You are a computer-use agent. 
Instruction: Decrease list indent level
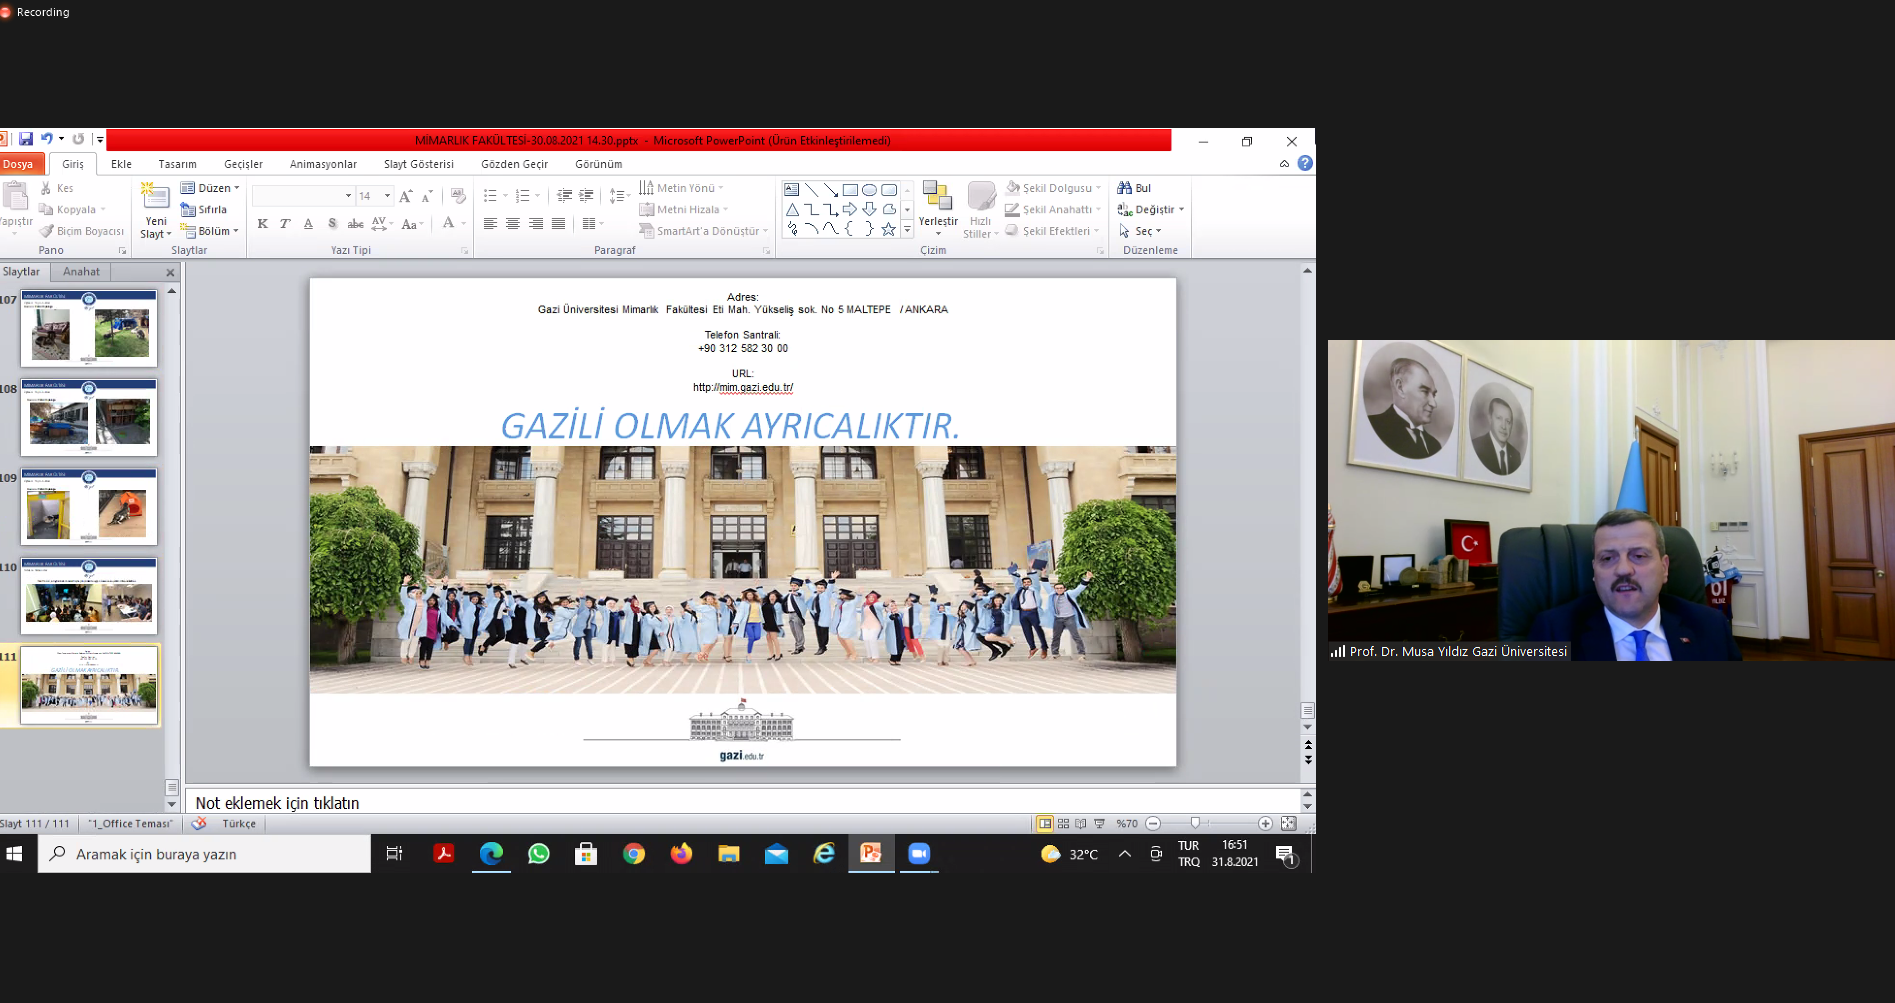564,196
